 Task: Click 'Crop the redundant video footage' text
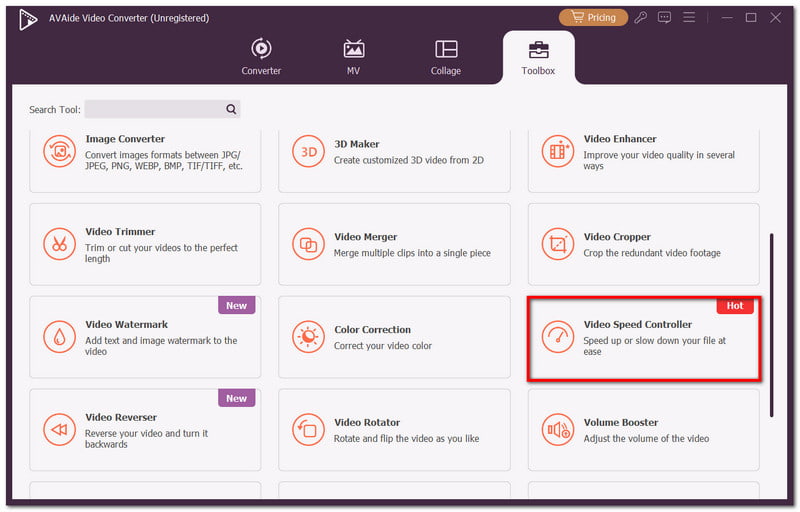tap(652, 253)
